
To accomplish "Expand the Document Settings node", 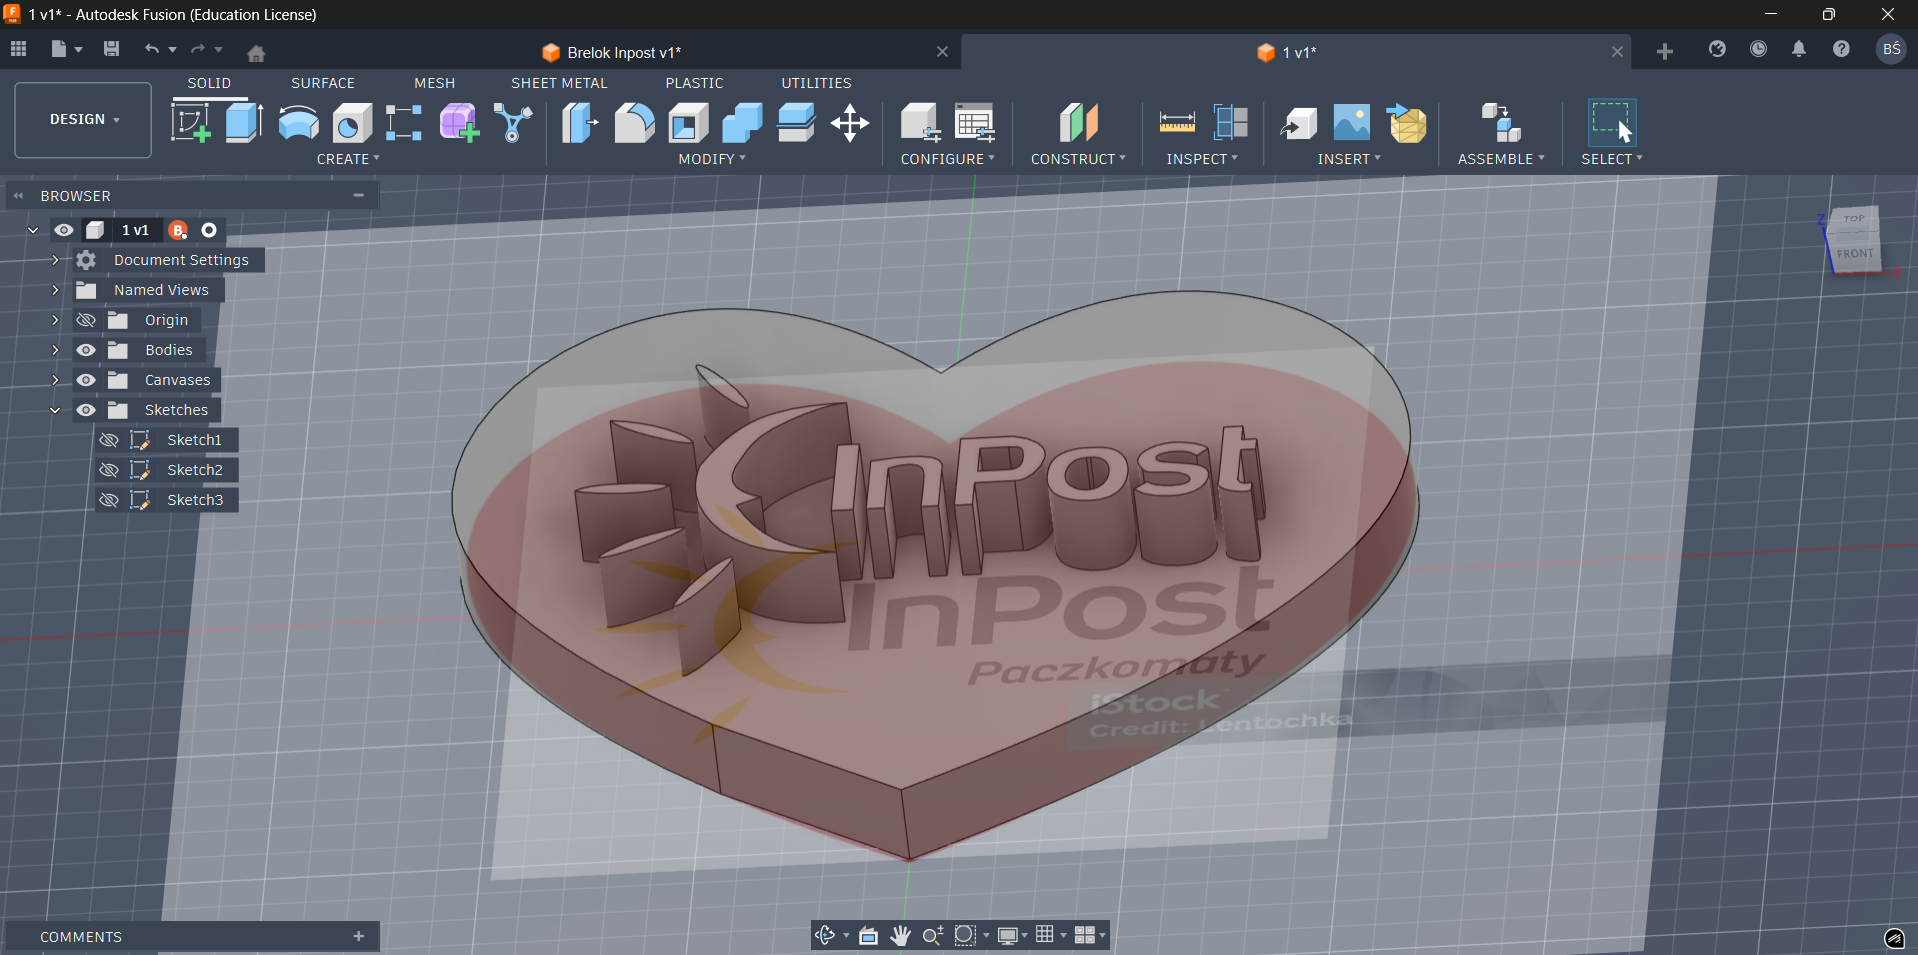I will (x=55, y=260).
